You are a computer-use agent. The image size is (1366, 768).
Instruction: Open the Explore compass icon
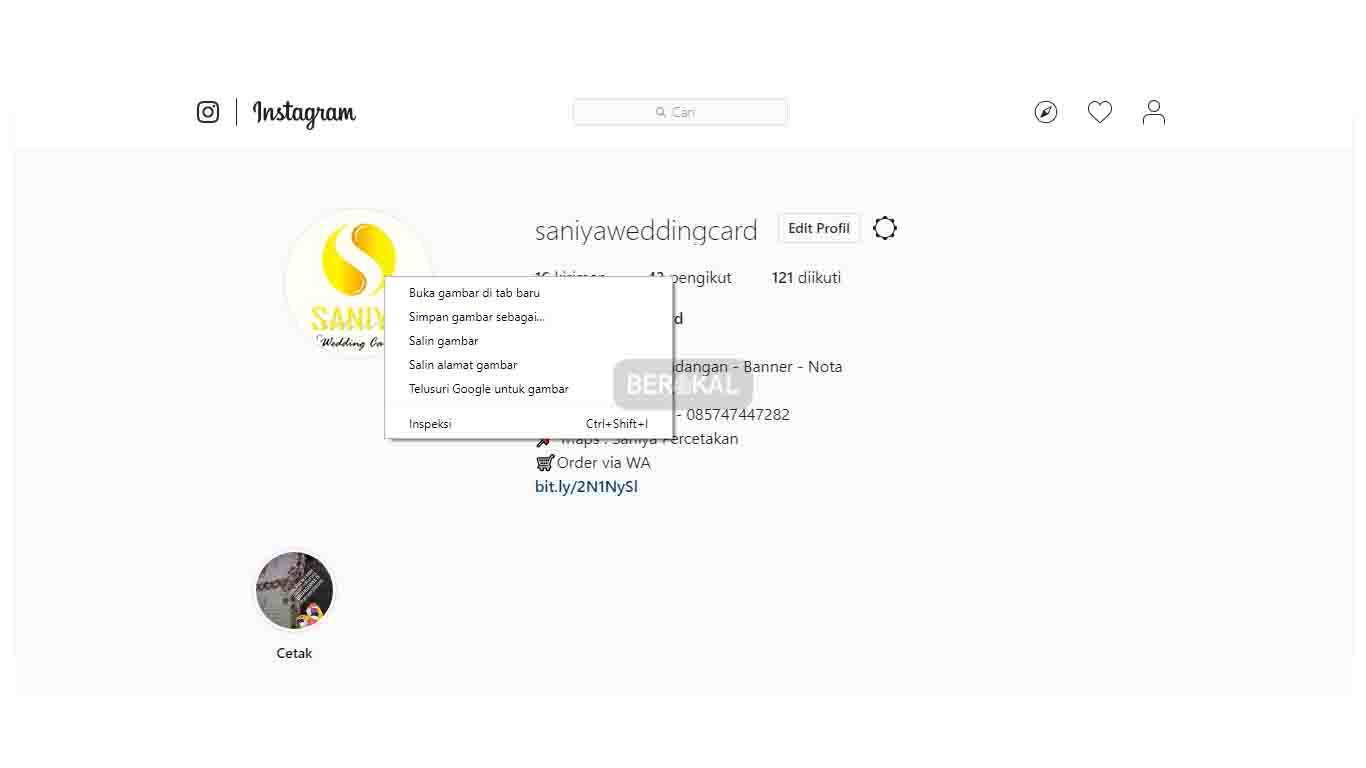click(x=1046, y=112)
